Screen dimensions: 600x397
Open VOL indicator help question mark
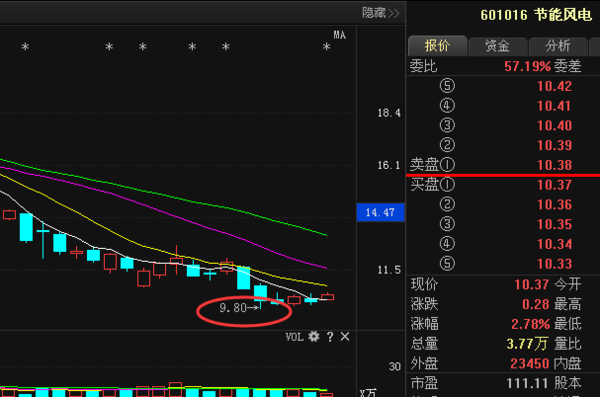330,337
